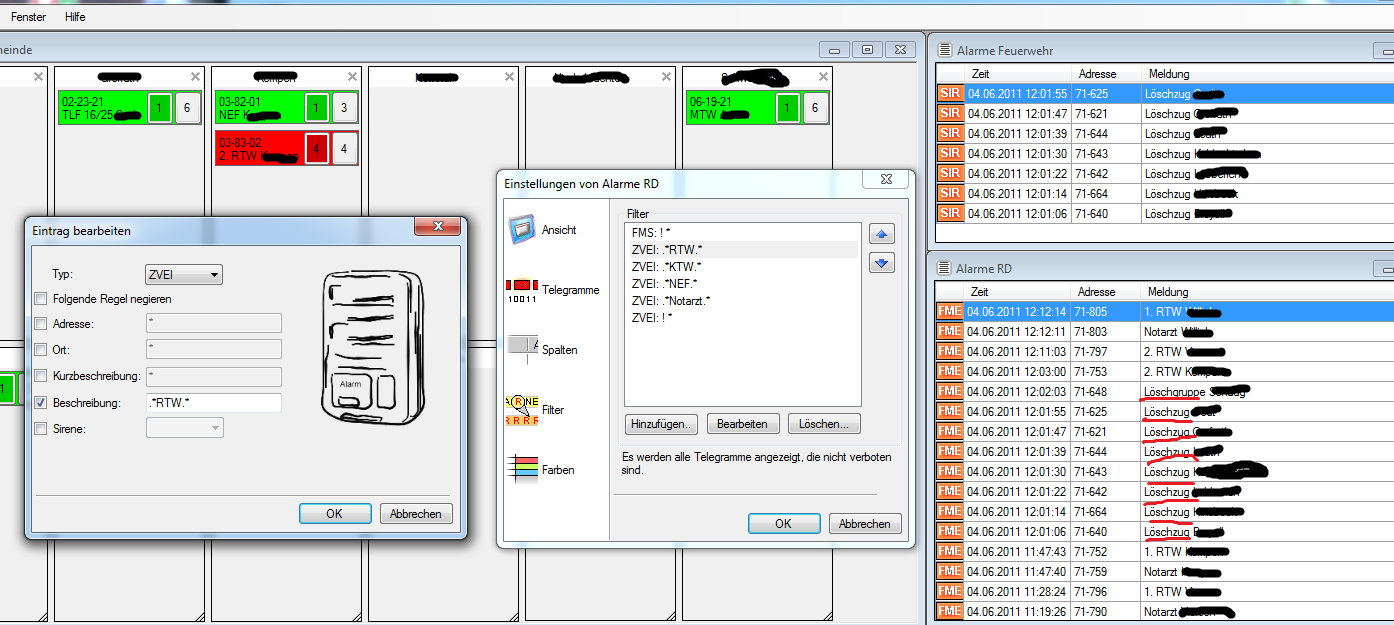
Task: Click the SIR icon of first fire alarm
Action: [x=950, y=93]
